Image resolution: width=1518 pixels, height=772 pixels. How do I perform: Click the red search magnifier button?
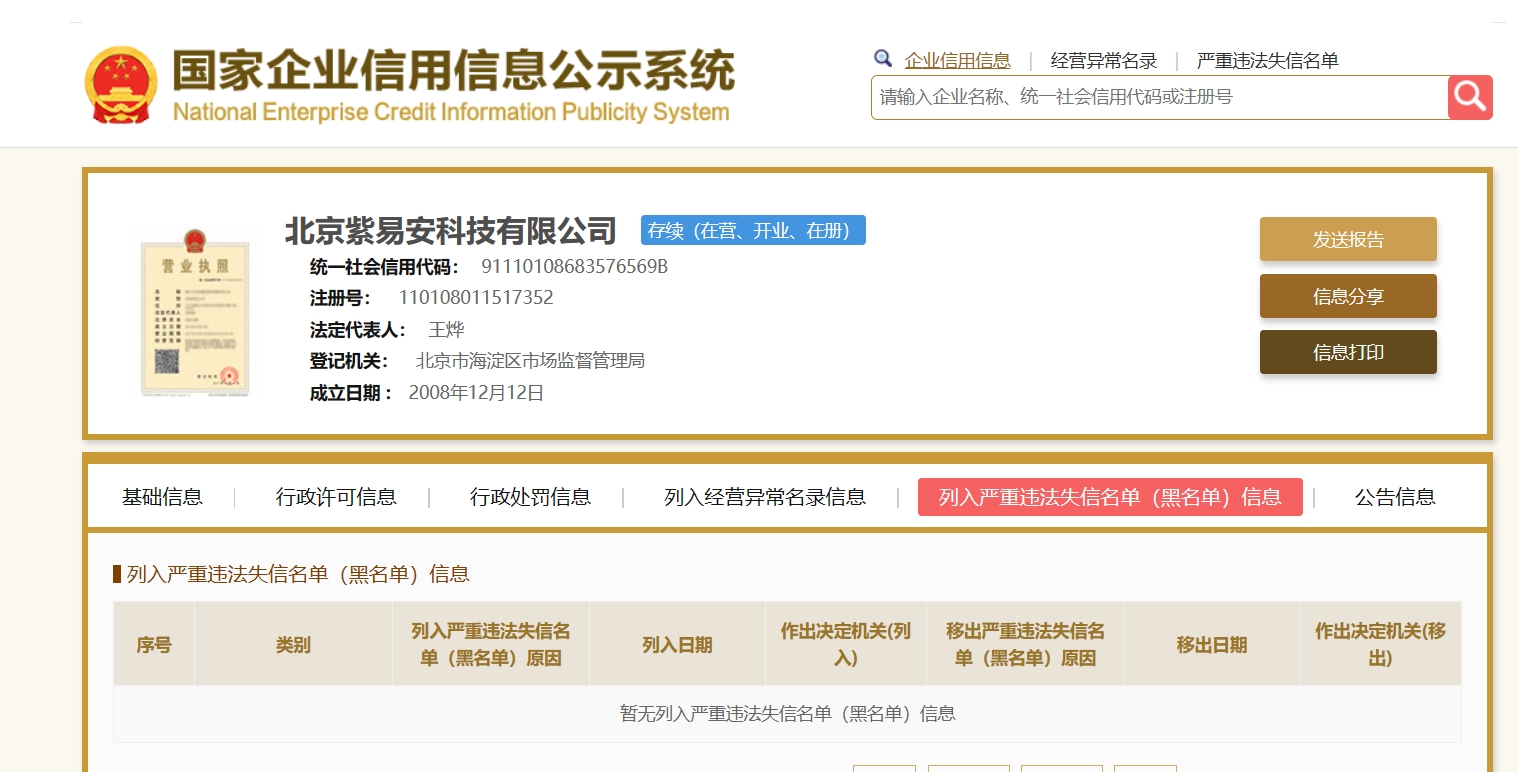[1470, 97]
